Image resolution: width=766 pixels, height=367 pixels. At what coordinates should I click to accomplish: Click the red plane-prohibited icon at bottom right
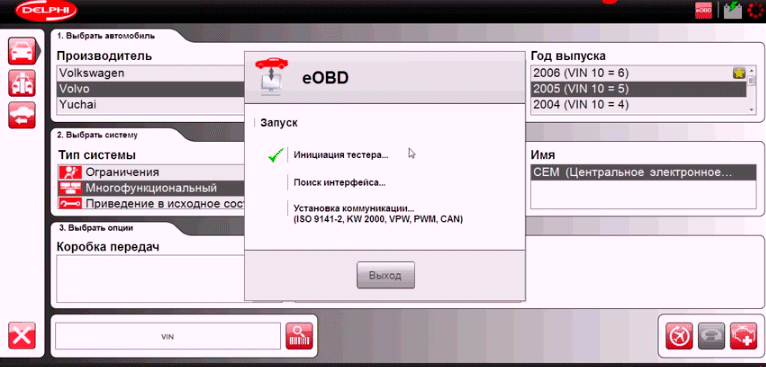coord(680,336)
